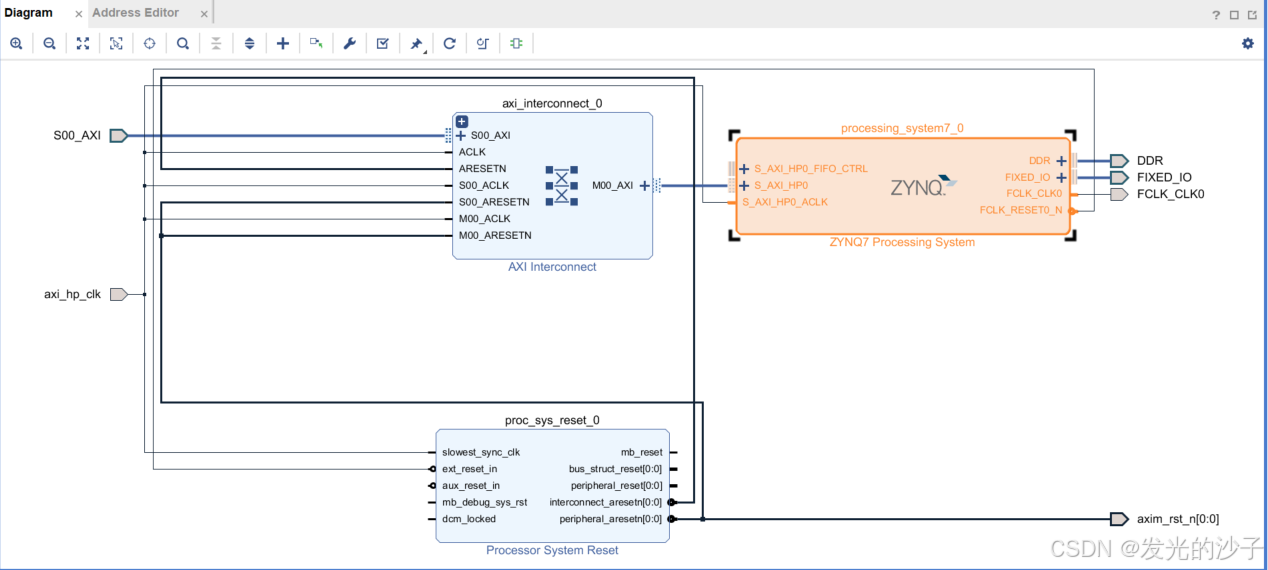Click the ext_reset_in pin
1268x570 pixels.
469,469
